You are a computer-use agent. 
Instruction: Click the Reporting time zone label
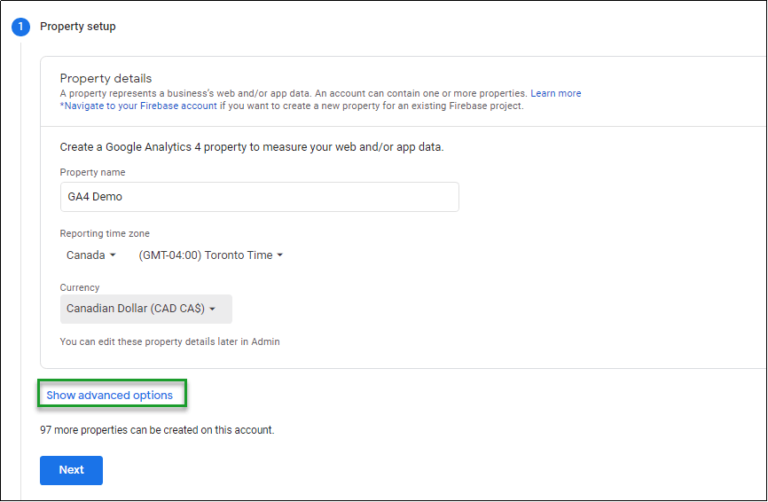[105, 234]
